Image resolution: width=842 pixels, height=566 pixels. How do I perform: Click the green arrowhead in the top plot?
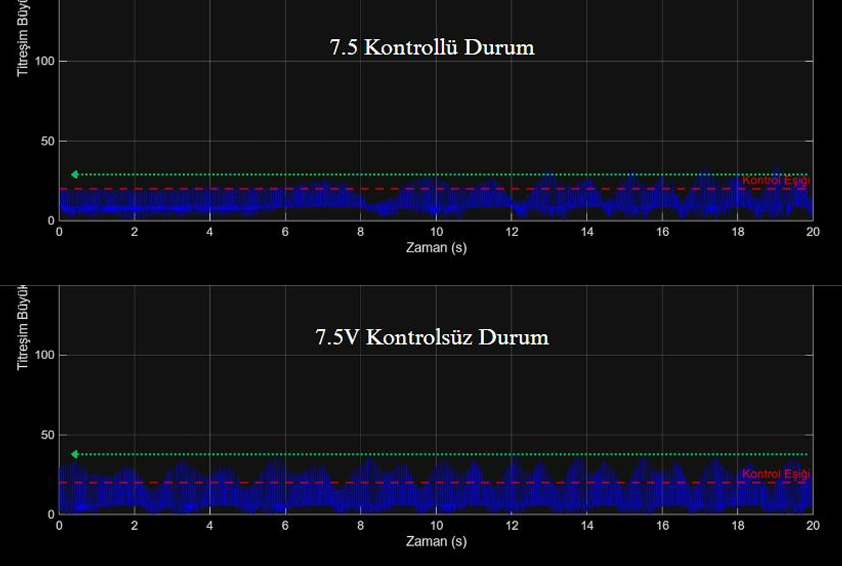(x=75, y=175)
